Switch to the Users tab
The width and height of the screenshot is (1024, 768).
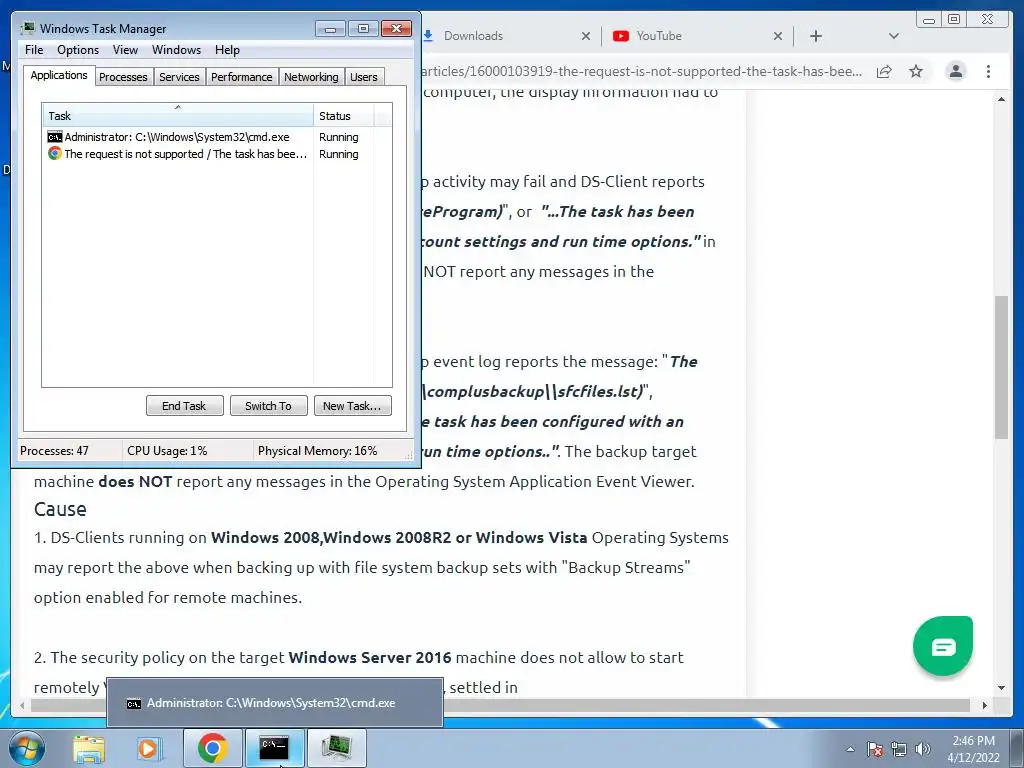(x=364, y=77)
